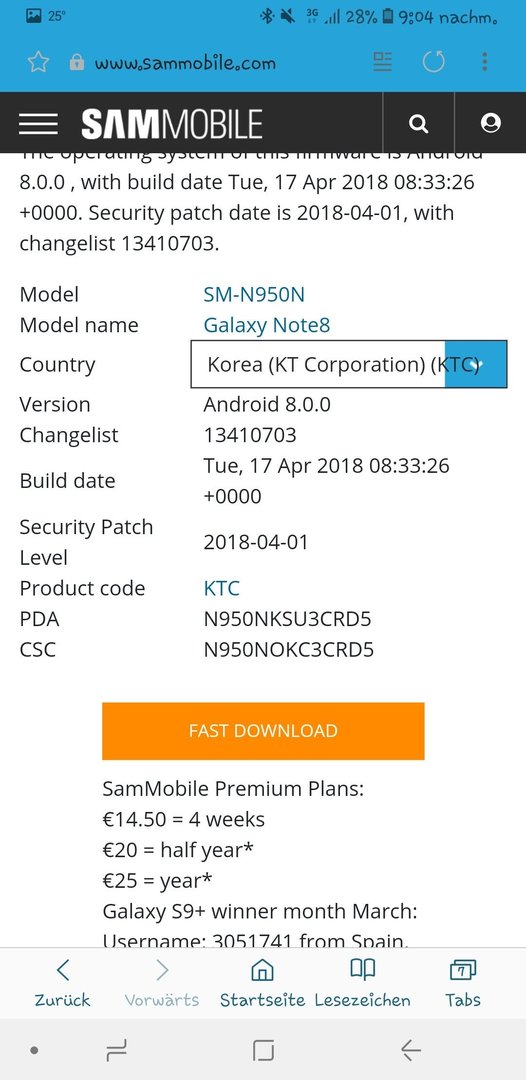The height and width of the screenshot is (1080, 526).
Task: Open the Tabs switcher
Action: (x=462, y=984)
